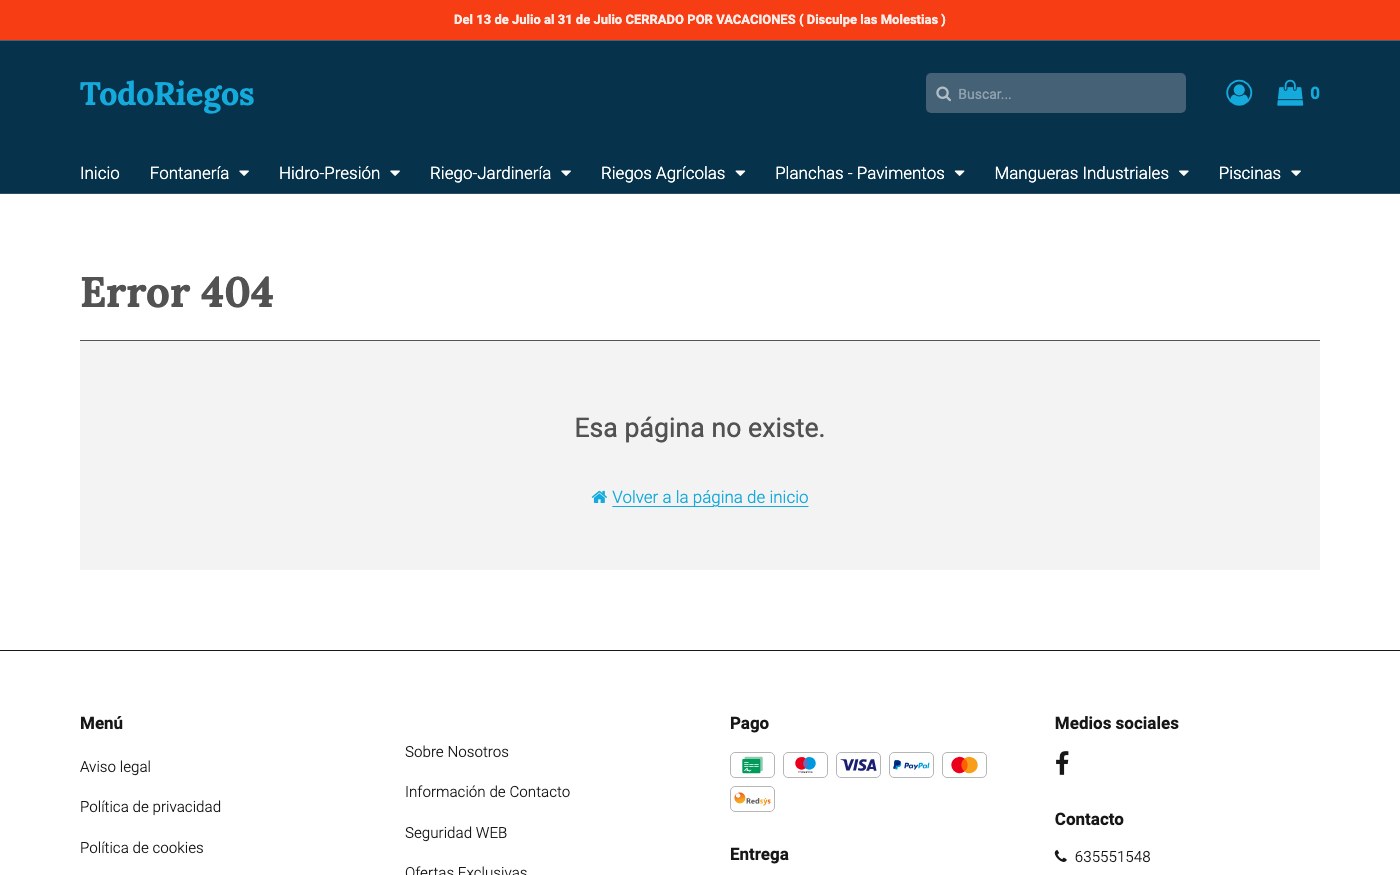Click the Facebook social icon

[x=1062, y=763]
